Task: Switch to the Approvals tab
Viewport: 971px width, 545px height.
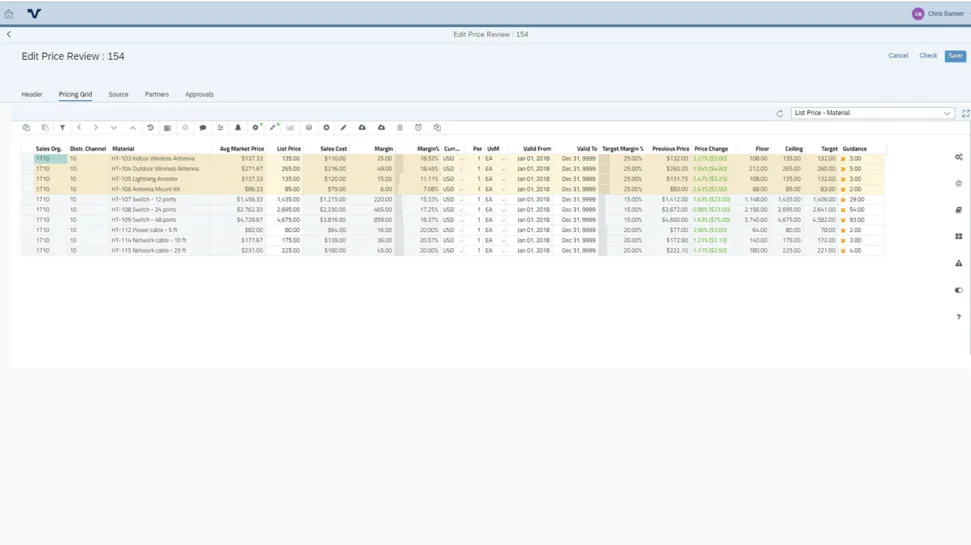Action: click(x=199, y=94)
